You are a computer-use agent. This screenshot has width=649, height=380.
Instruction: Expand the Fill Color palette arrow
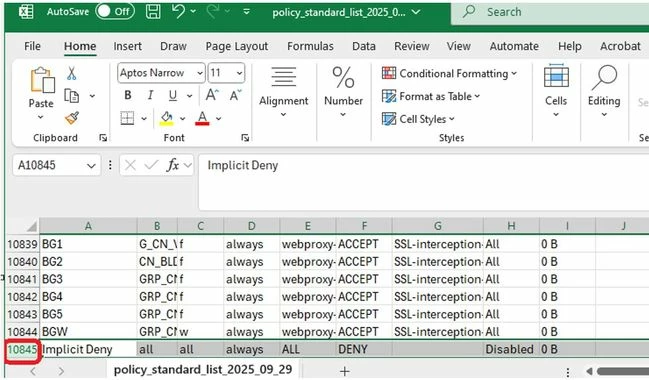183,119
